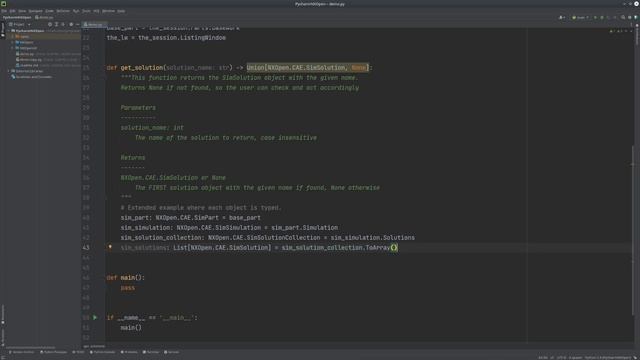Click the get_solution function name in the editor
This screenshot has width=640, height=360.
(142, 68)
